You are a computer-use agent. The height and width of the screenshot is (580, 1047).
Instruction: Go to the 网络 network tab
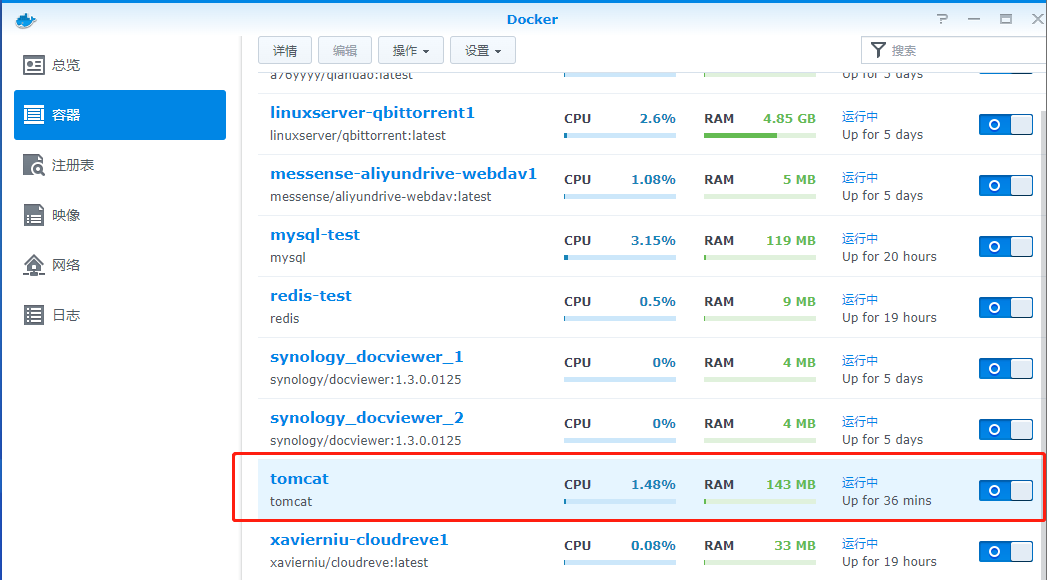click(120, 265)
